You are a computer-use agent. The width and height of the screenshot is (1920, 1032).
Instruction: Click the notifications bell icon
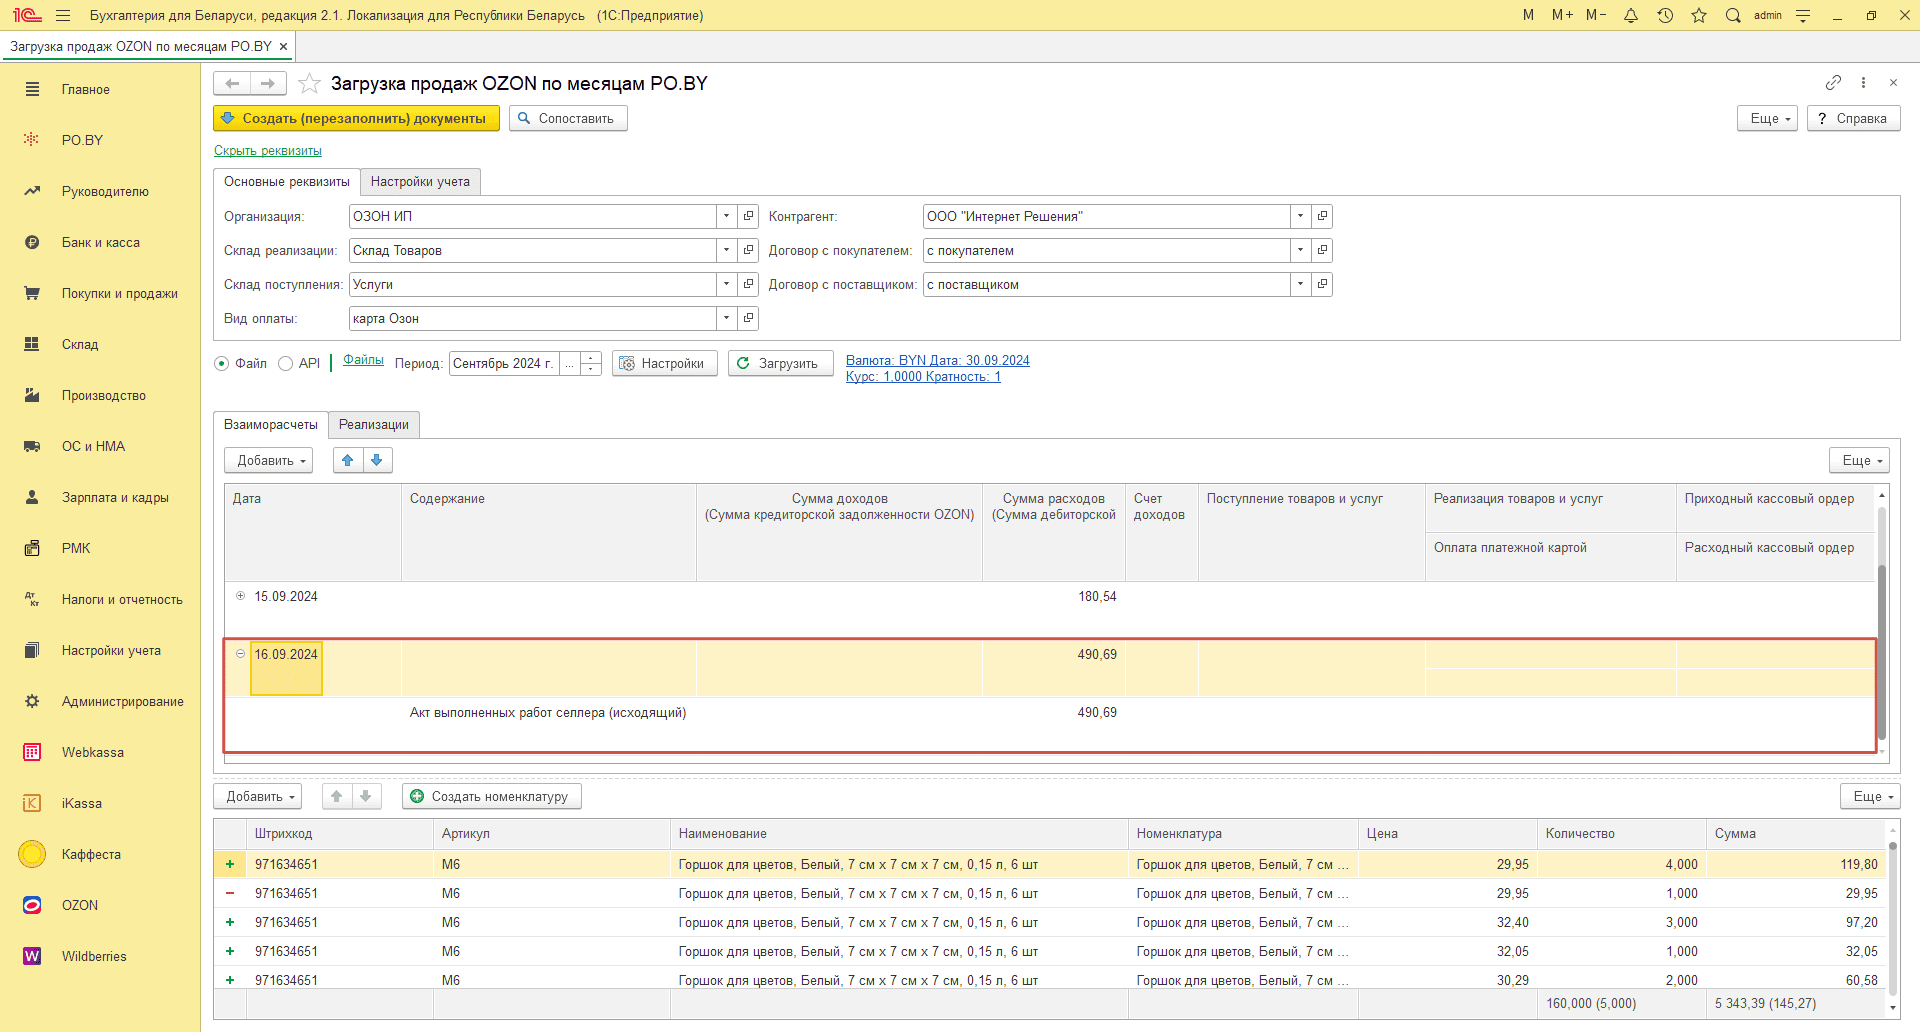(1631, 15)
